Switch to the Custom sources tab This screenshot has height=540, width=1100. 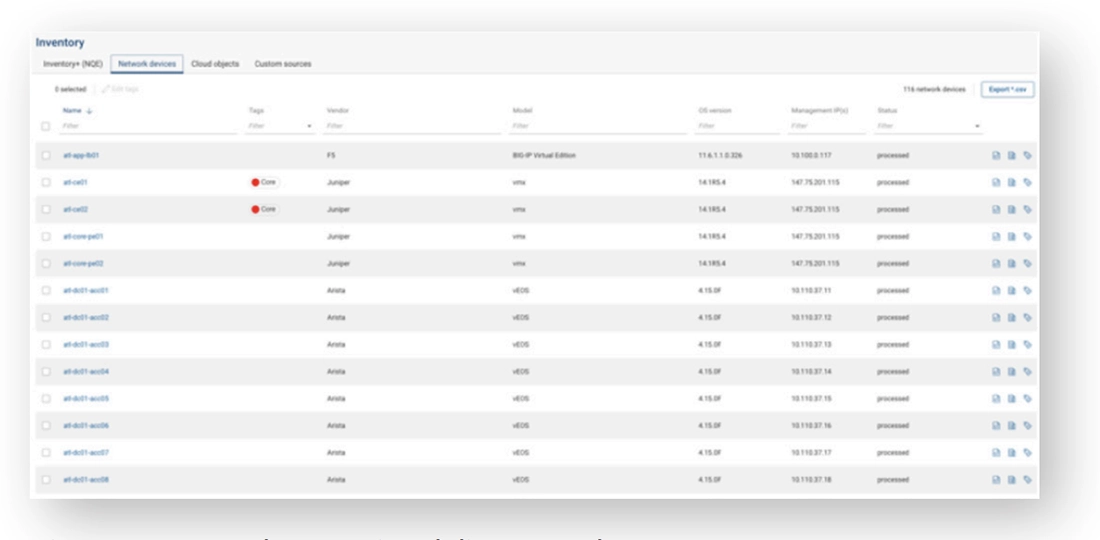(283, 64)
